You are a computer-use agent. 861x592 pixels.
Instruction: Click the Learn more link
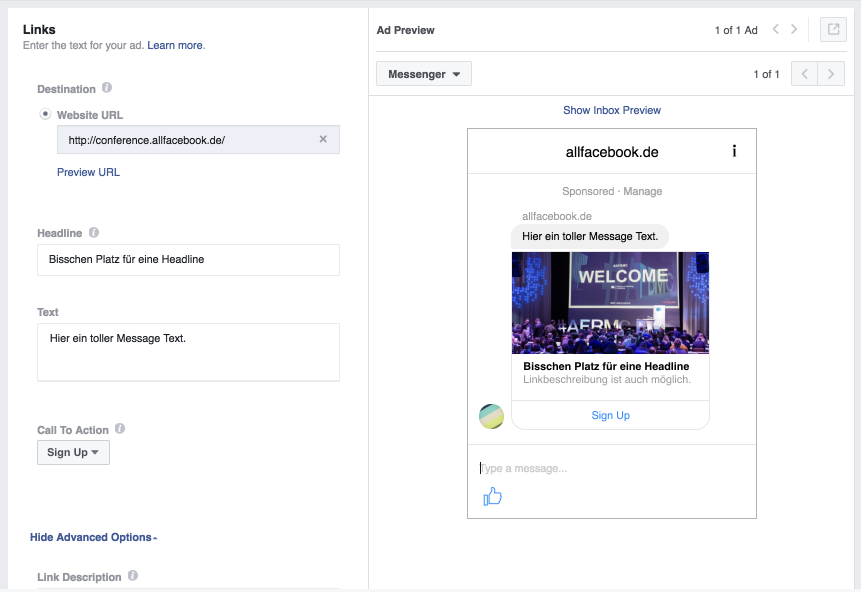(x=175, y=46)
